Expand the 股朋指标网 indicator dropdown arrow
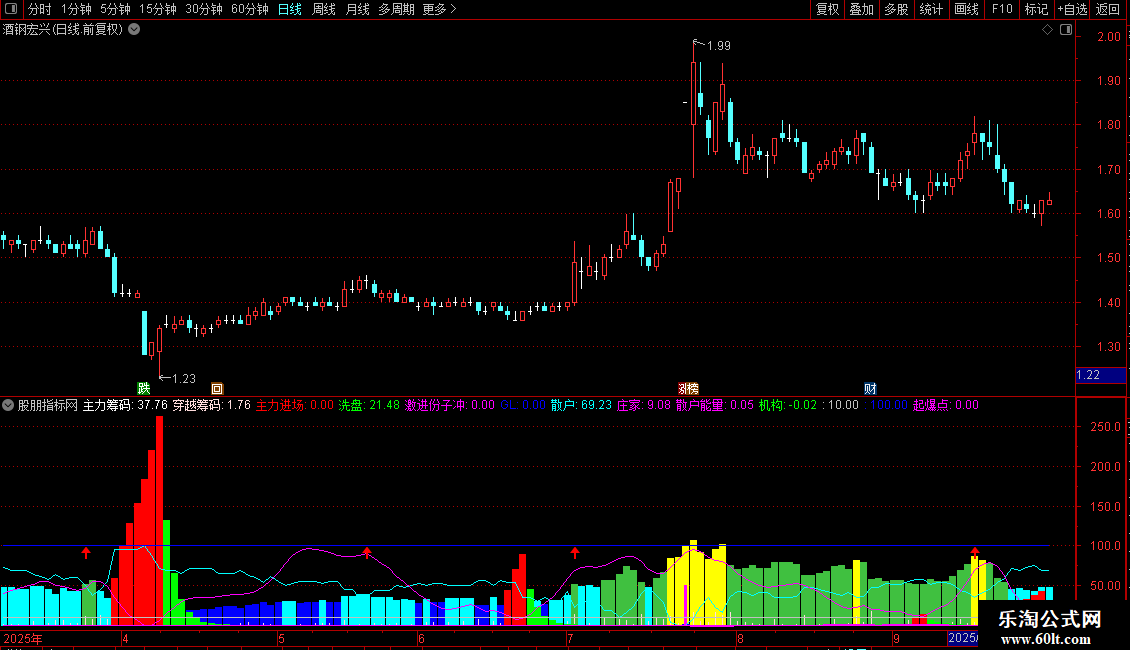1130x650 pixels. click(8, 405)
